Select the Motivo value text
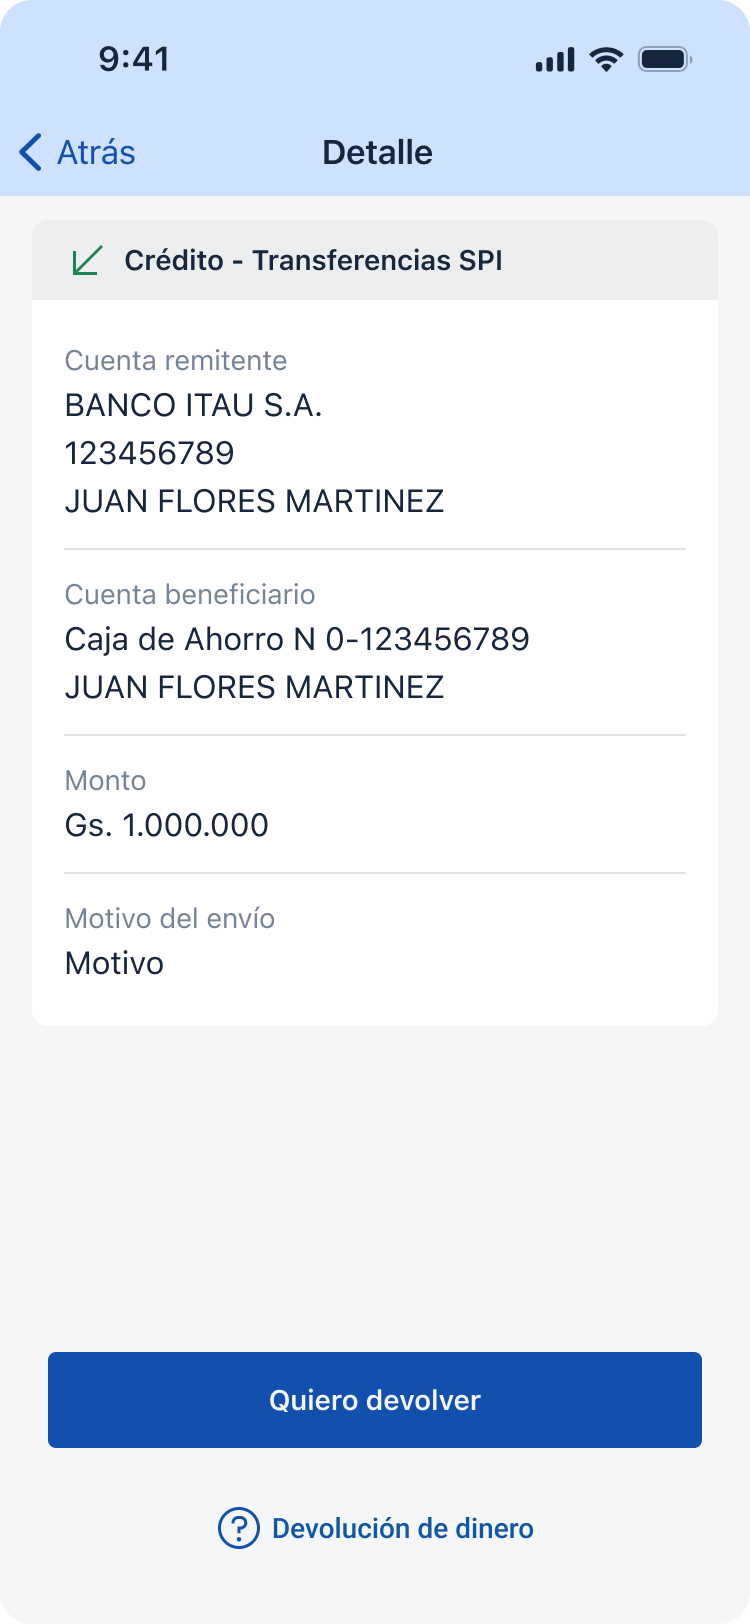The width and height of the screenshot is (750, 1624). (114, 963)
